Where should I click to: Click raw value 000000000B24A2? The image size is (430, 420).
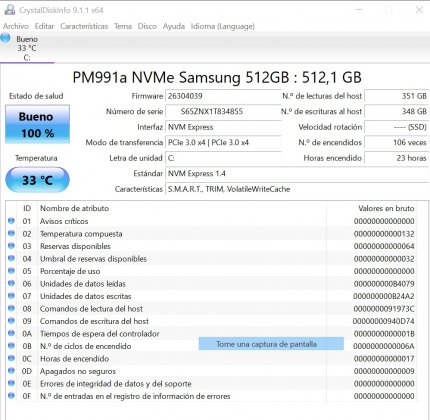coord(384,296)
